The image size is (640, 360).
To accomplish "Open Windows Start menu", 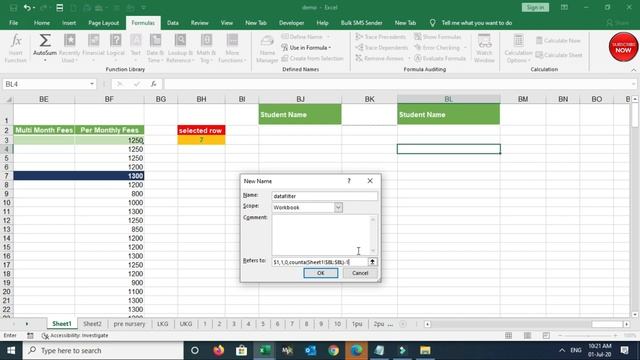I will pyautogui.click(x=11, y=351).
